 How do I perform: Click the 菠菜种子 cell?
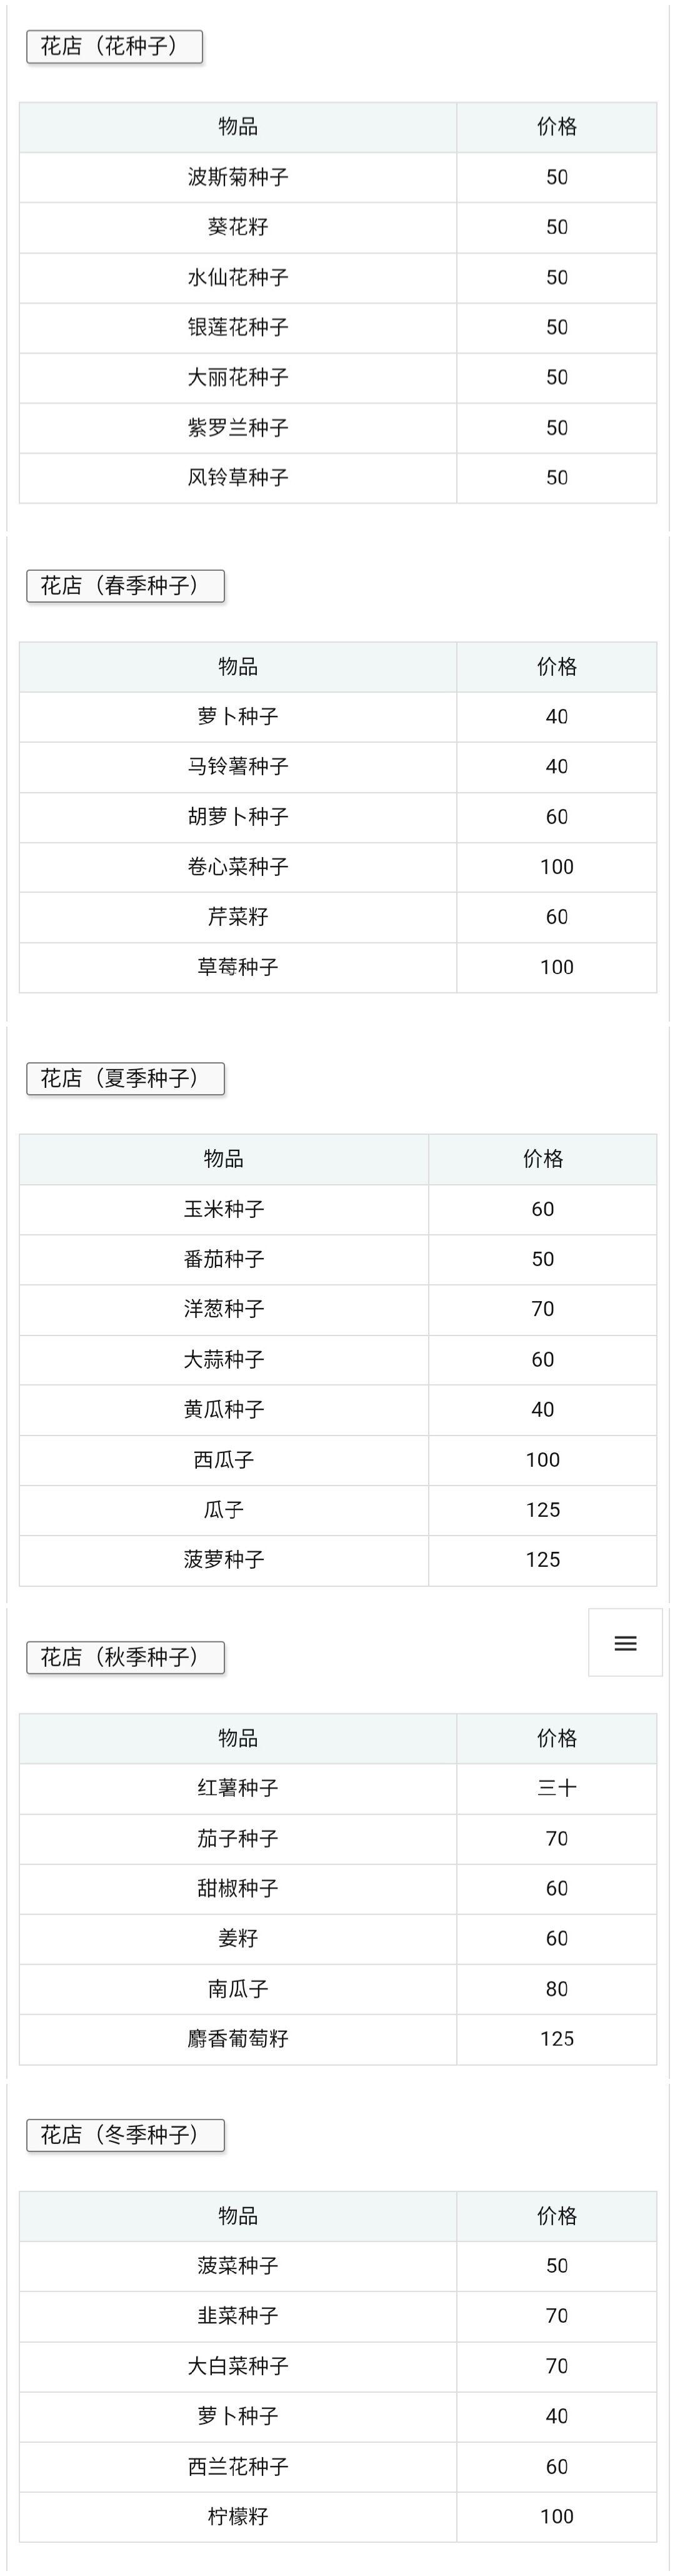238,2266
